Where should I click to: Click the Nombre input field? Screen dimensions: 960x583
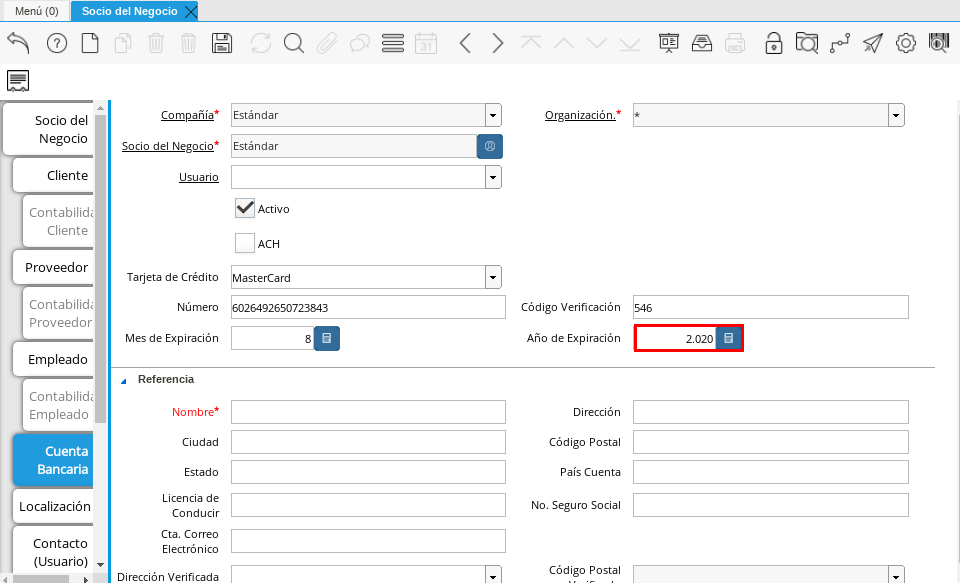[368, 412]
